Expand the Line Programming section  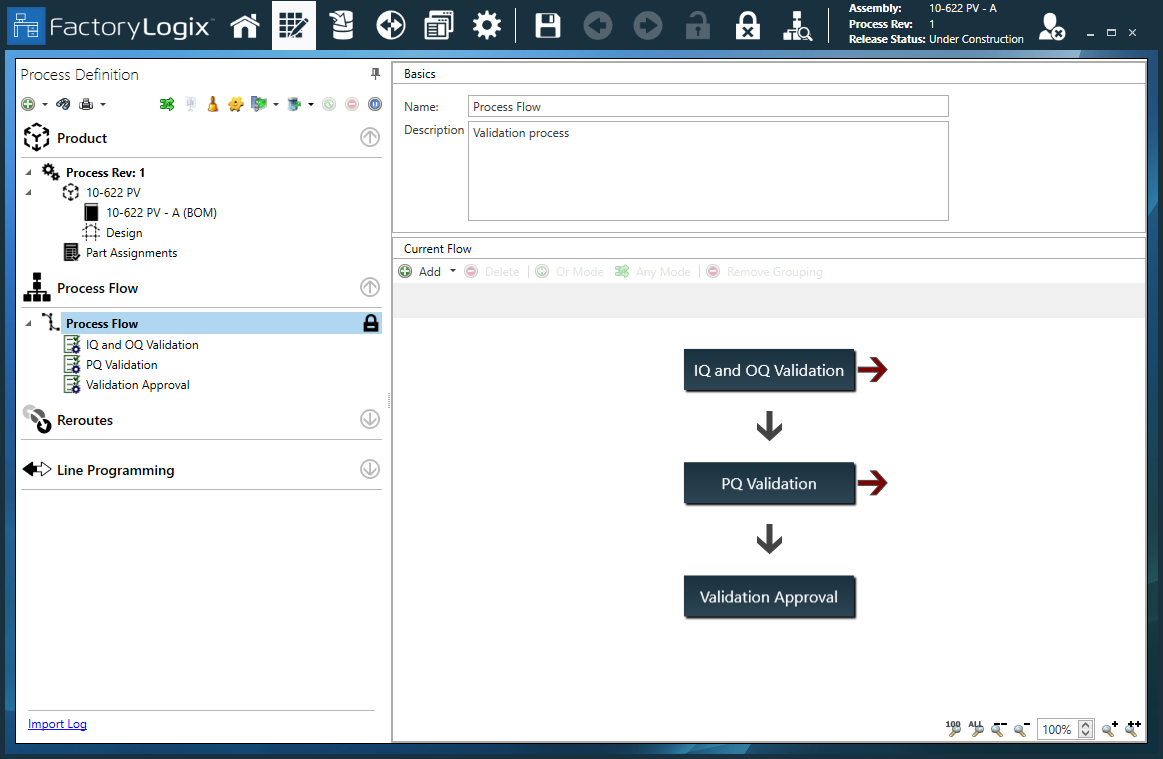point(369,468)
